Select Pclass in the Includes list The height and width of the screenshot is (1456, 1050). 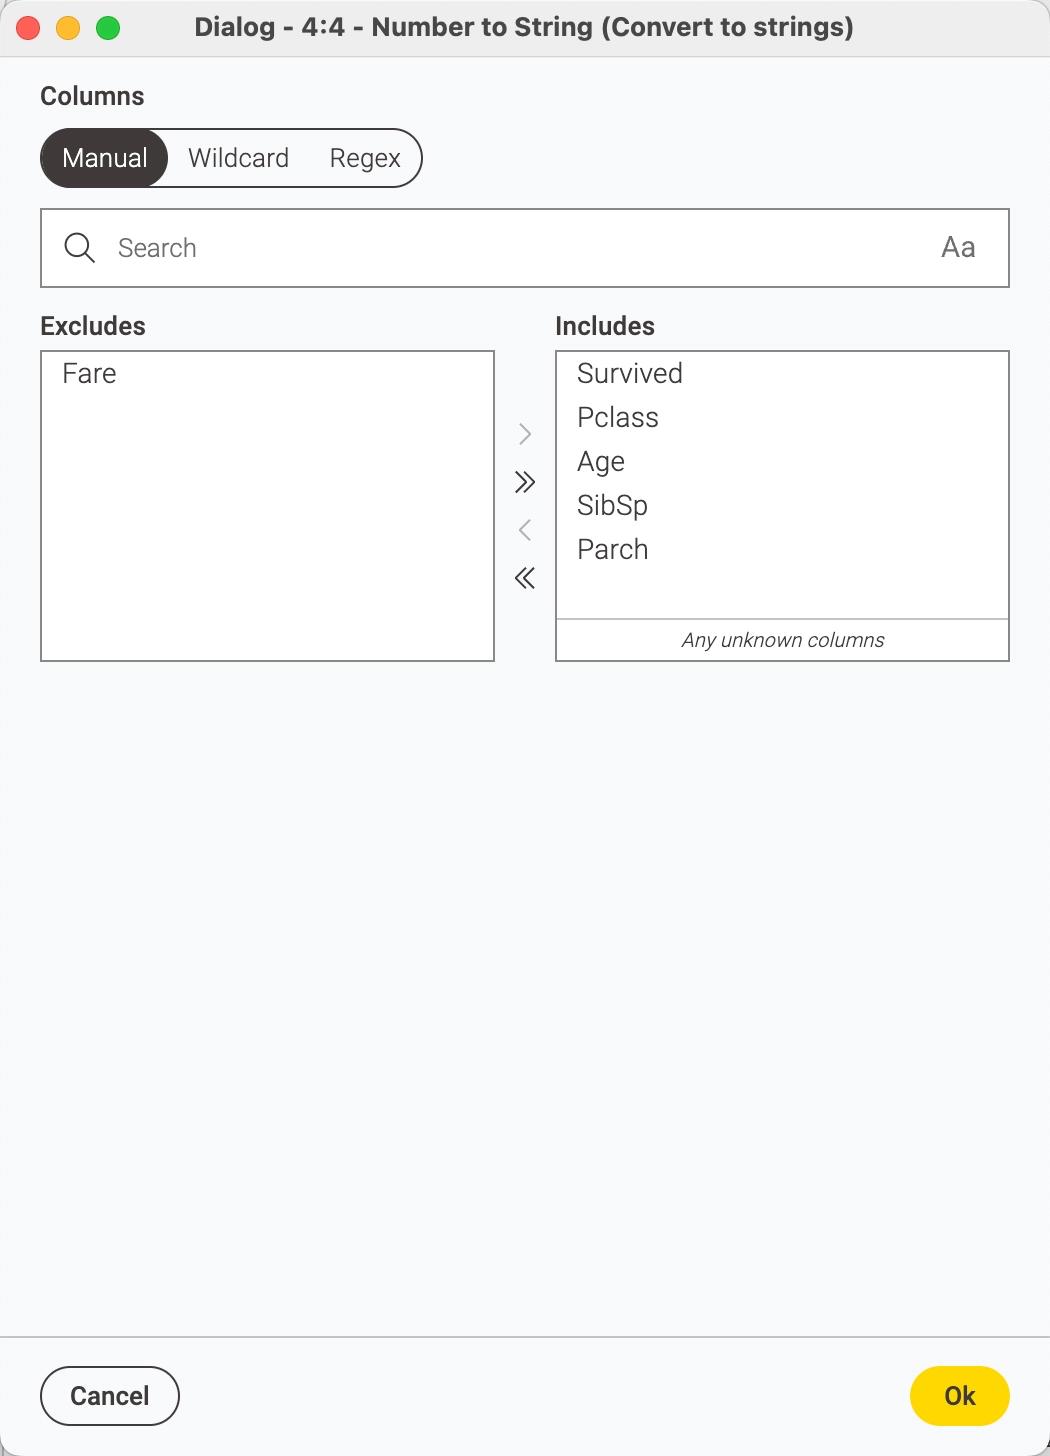618,418
